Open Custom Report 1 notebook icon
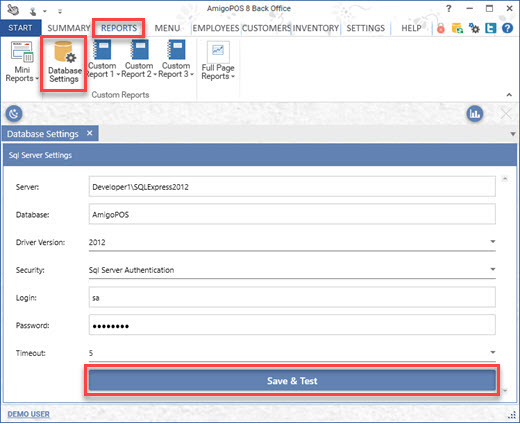The image size is (520, 424). [102, 49]
